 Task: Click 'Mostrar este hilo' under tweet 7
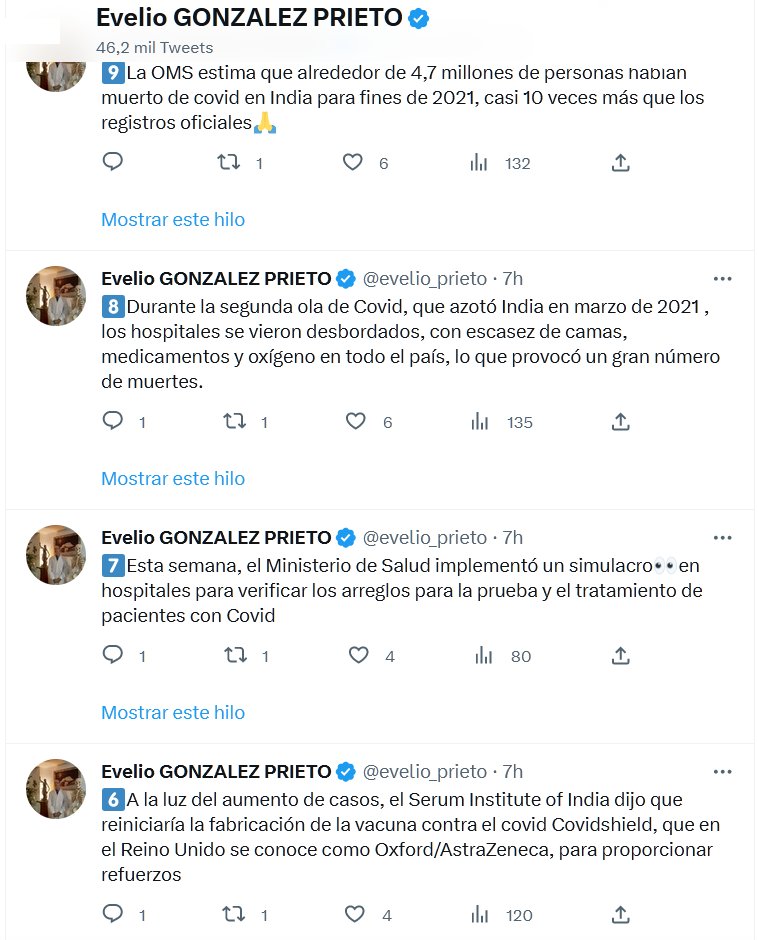pyautogui.click(x=173, y=712)
